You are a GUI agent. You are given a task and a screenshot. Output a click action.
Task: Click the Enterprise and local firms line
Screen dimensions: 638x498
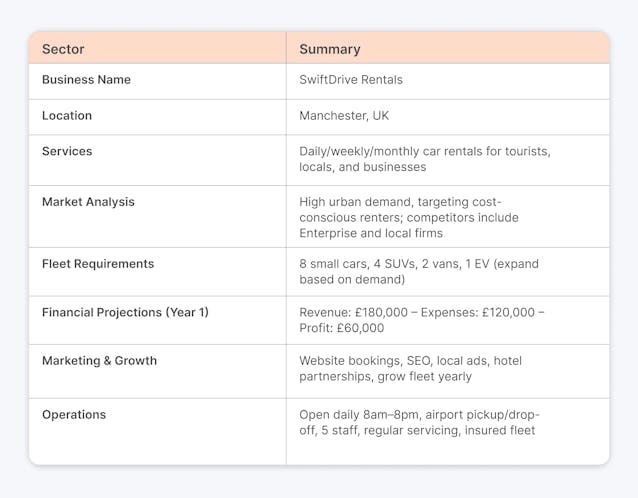point(370,234)
